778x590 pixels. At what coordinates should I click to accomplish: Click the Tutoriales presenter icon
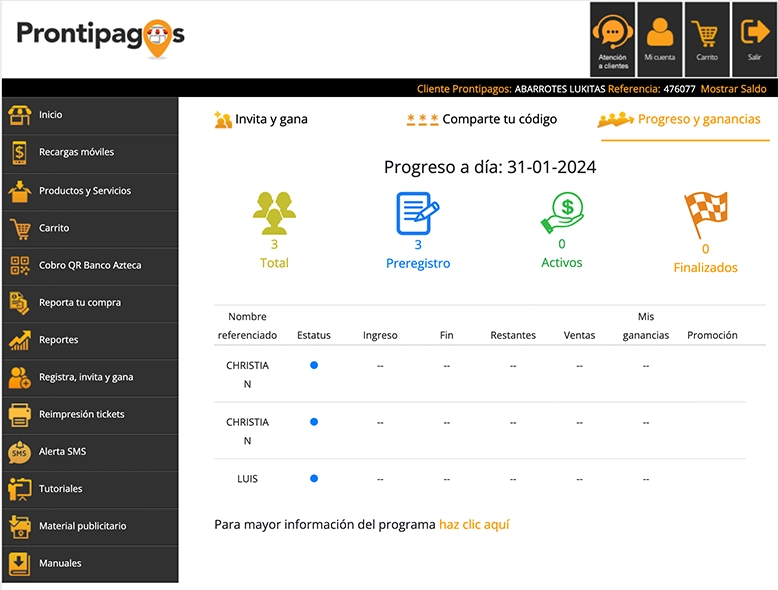click(20, 489)
